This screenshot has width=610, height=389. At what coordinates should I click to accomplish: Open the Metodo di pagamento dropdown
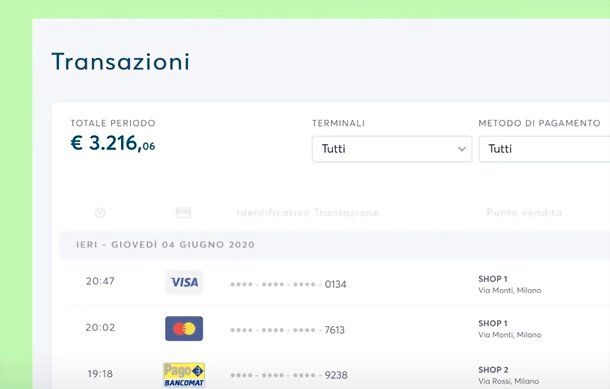(544, 149)
